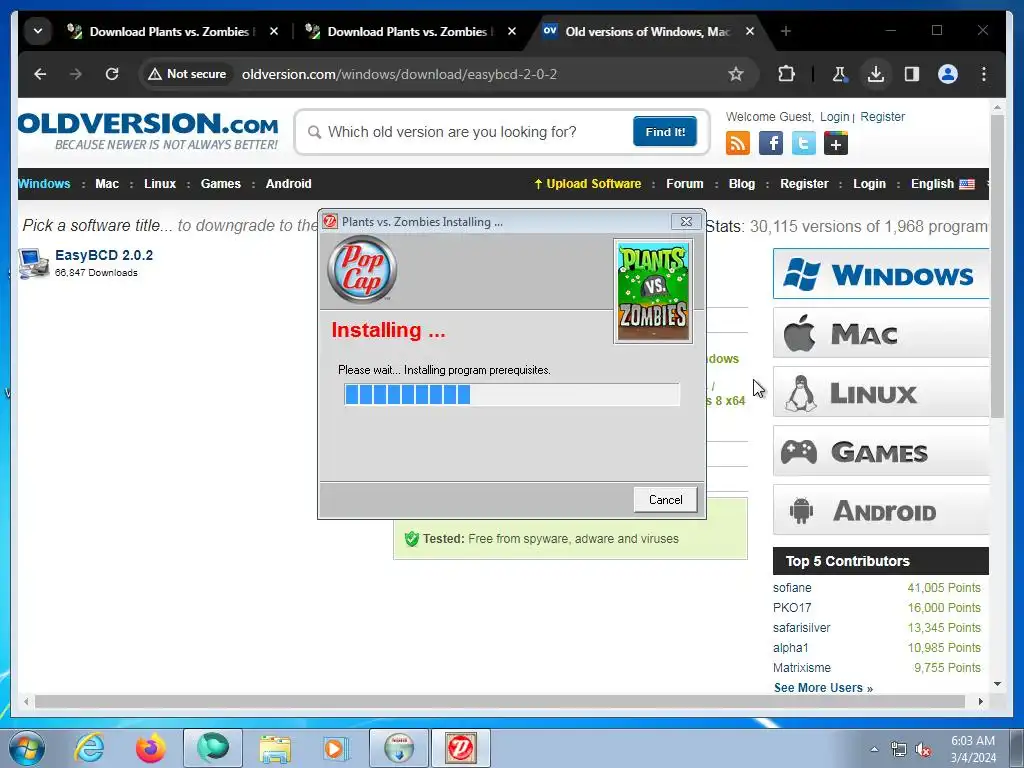Click See More Users link
This screenshot has height=768, width=1024.
(x=823, y=688)
